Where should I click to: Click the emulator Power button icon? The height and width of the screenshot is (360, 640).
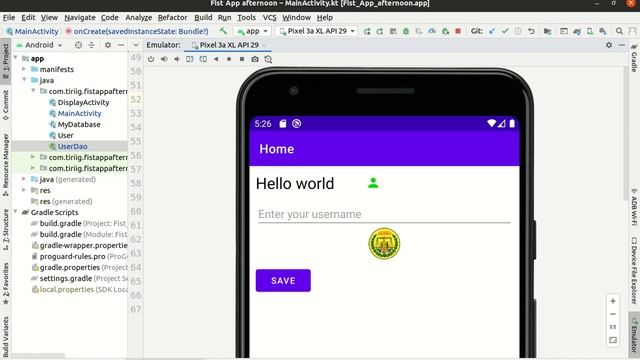[151, 59]
